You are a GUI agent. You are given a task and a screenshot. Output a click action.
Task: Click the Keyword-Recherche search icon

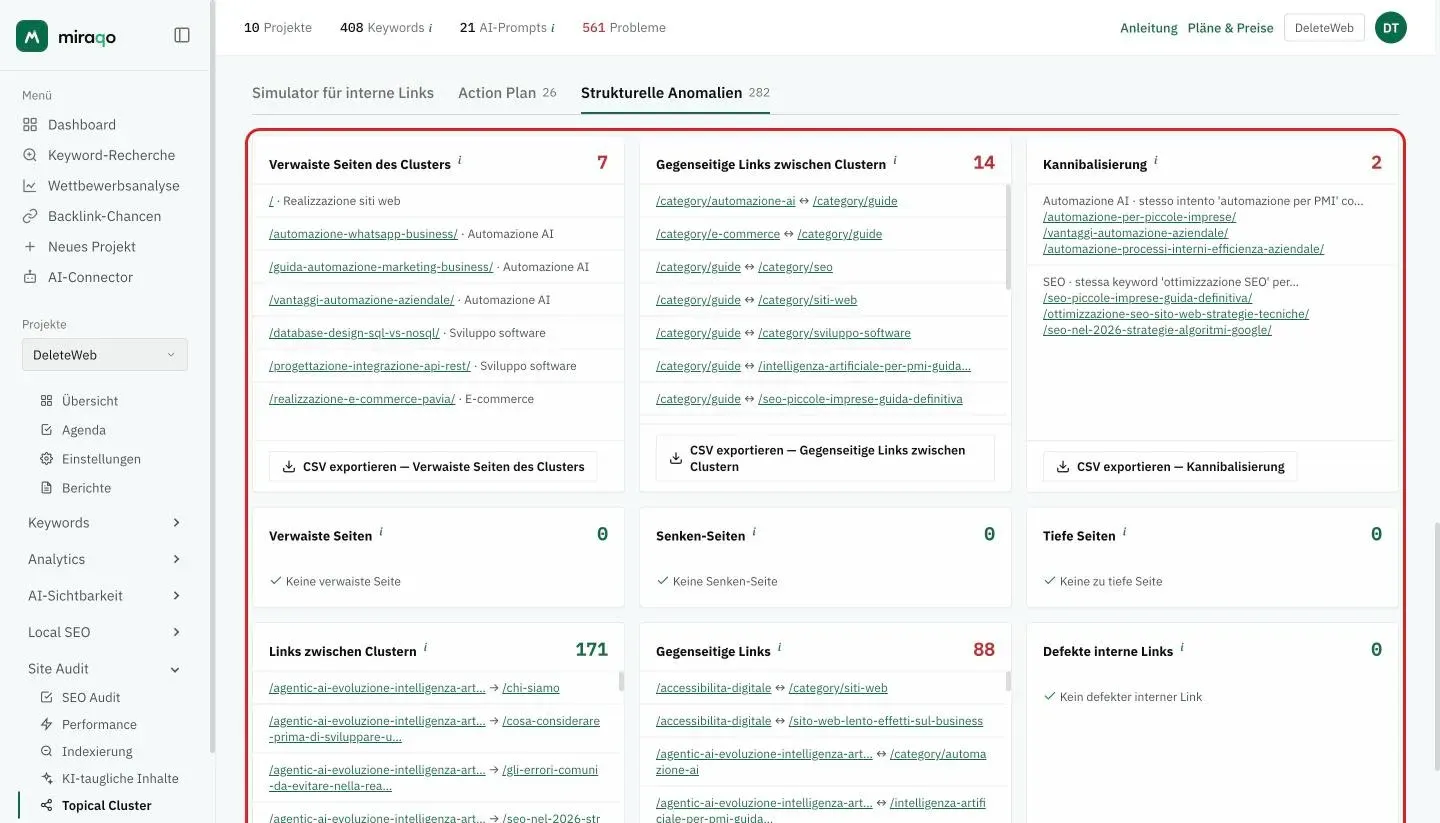click(x=29, y=155)
